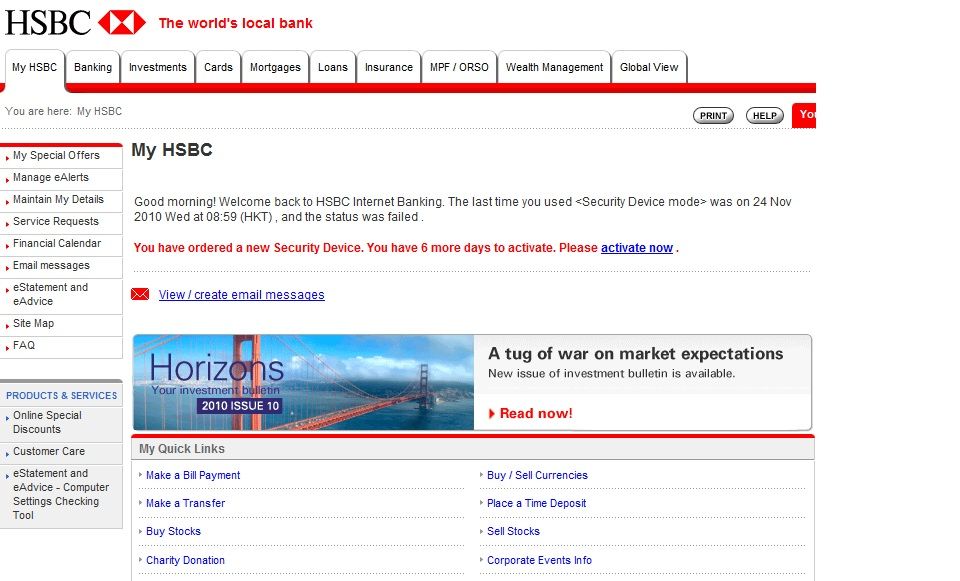Viewport: 960px width, 581px height.
Task: Open Computer Settings Checking Tool link
Action: 61,494
